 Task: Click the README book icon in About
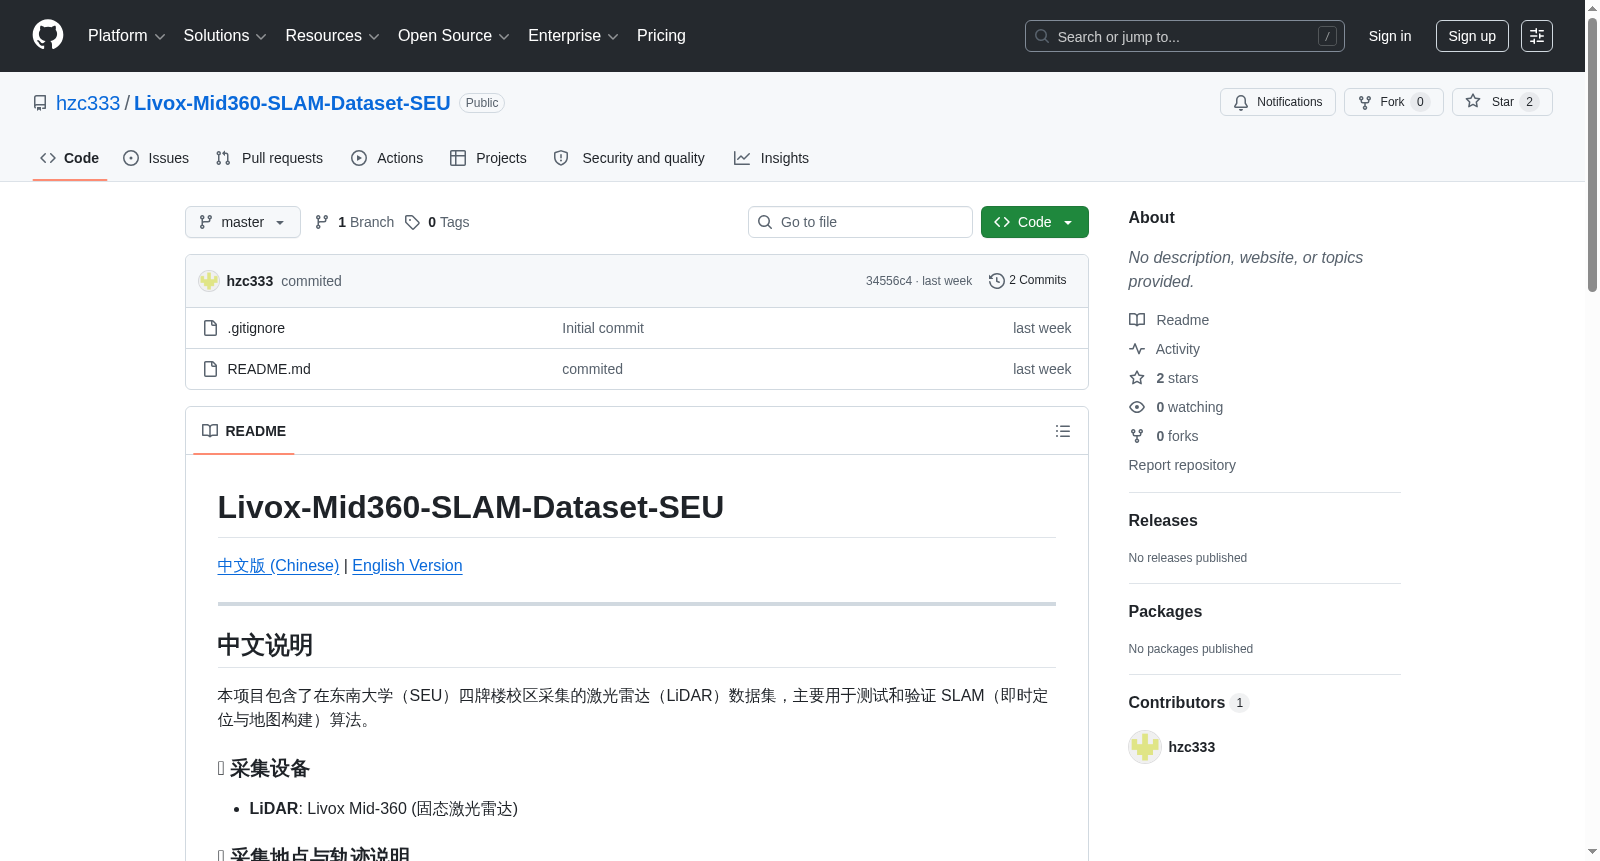click(x=1137, y=320)
